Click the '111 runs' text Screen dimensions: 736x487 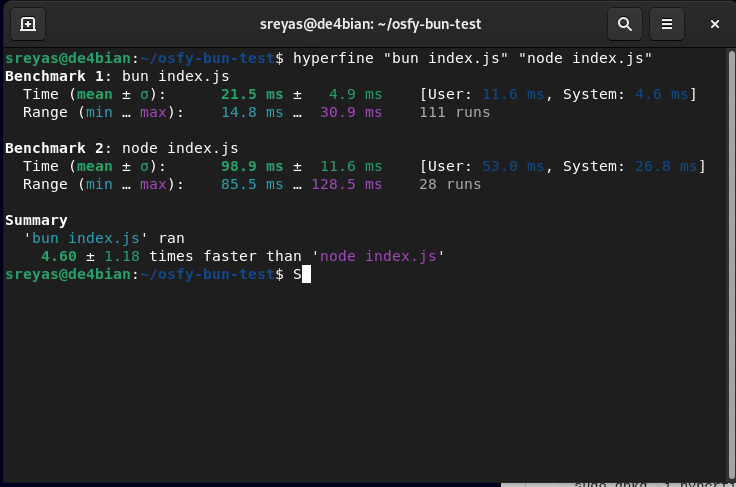pyautogui.click(x=454, y=112)
